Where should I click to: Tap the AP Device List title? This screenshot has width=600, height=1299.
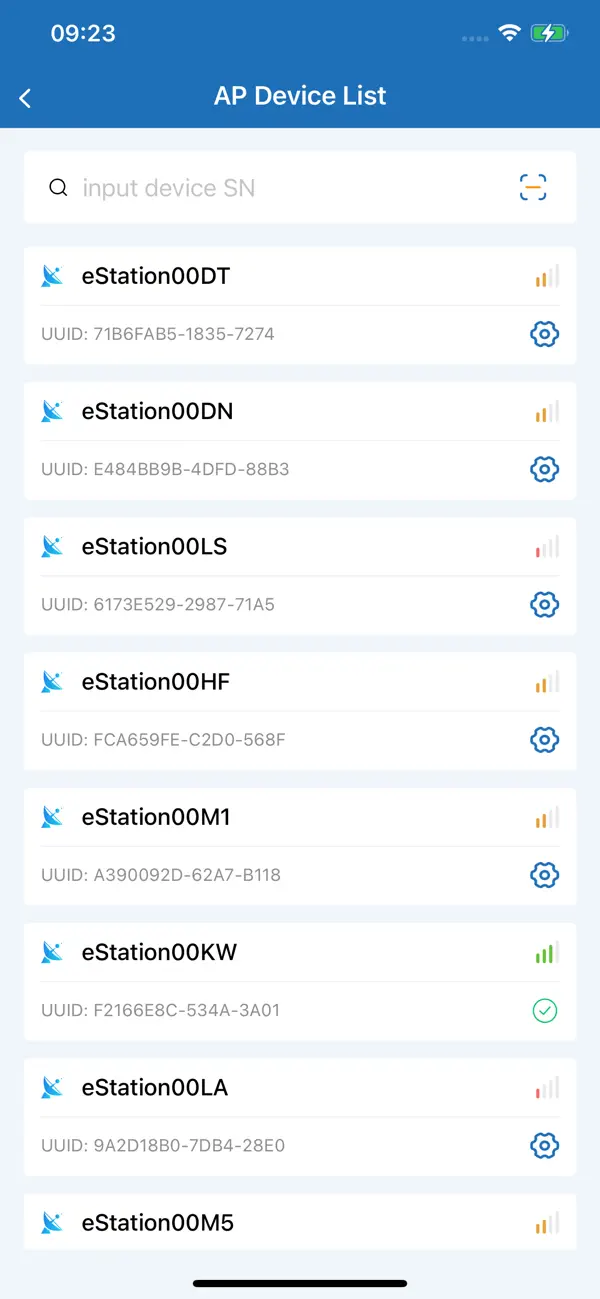point(300,96)
